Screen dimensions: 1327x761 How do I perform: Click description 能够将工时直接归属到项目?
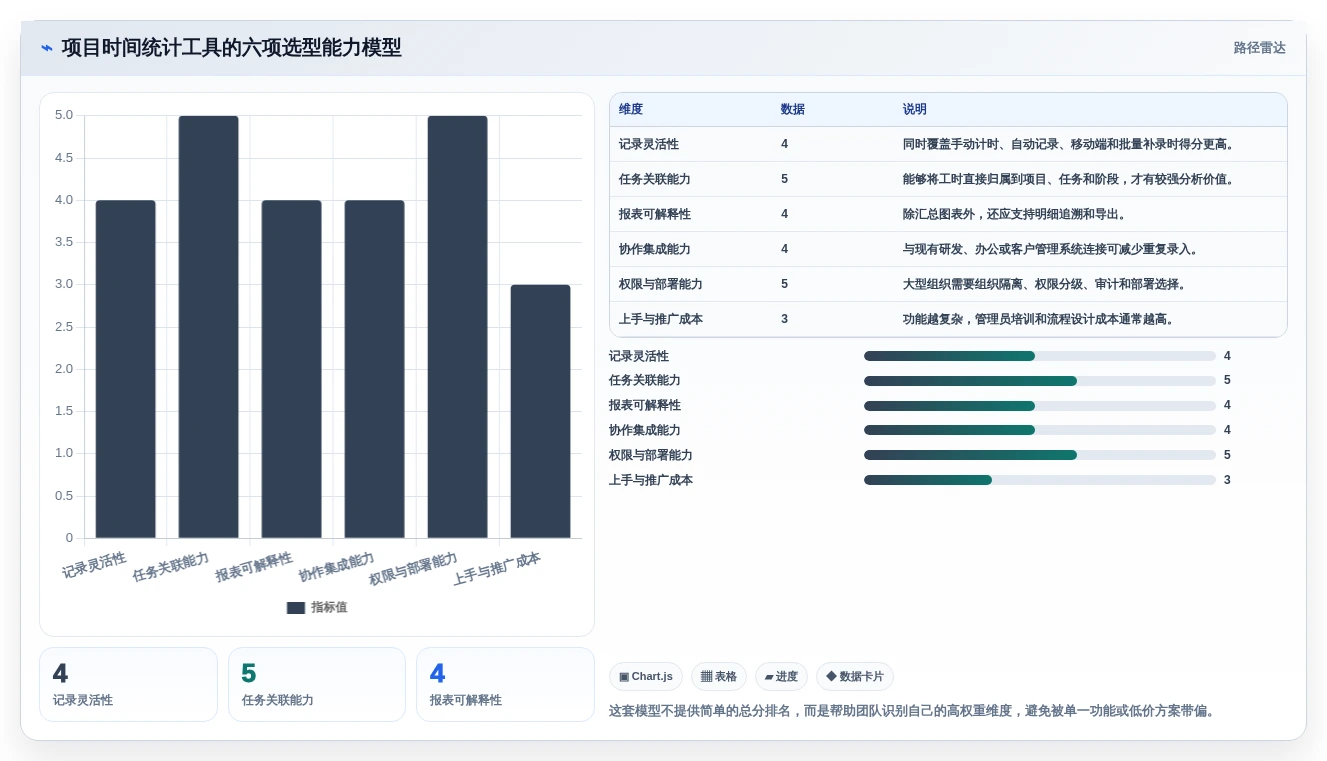[1070, 180]
